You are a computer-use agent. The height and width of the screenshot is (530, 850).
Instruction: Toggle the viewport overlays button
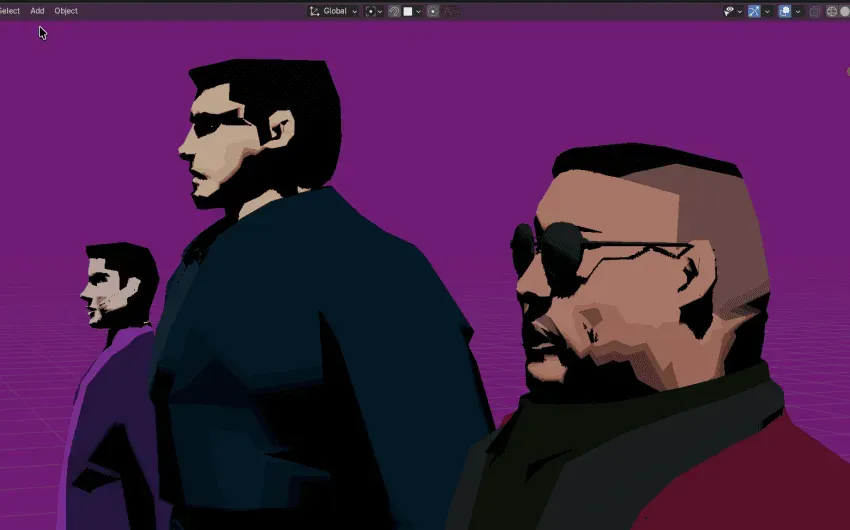point(784,11)
